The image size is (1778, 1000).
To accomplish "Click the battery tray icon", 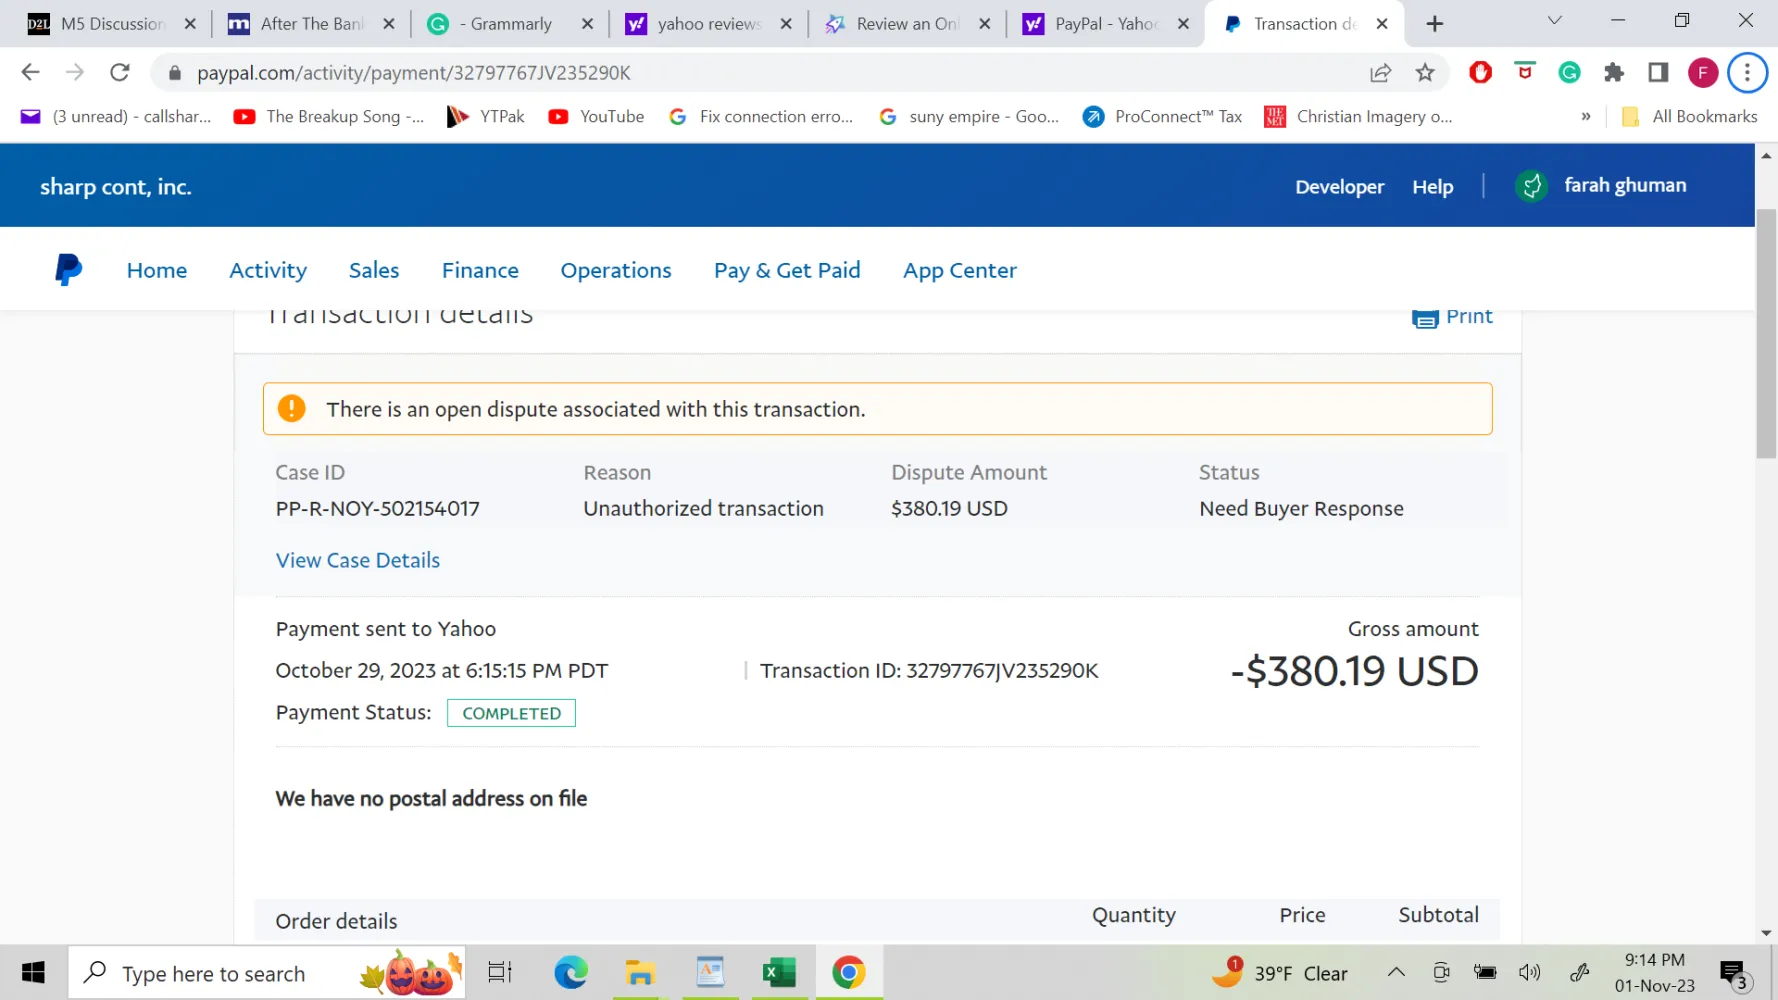I will (1485, 973).
